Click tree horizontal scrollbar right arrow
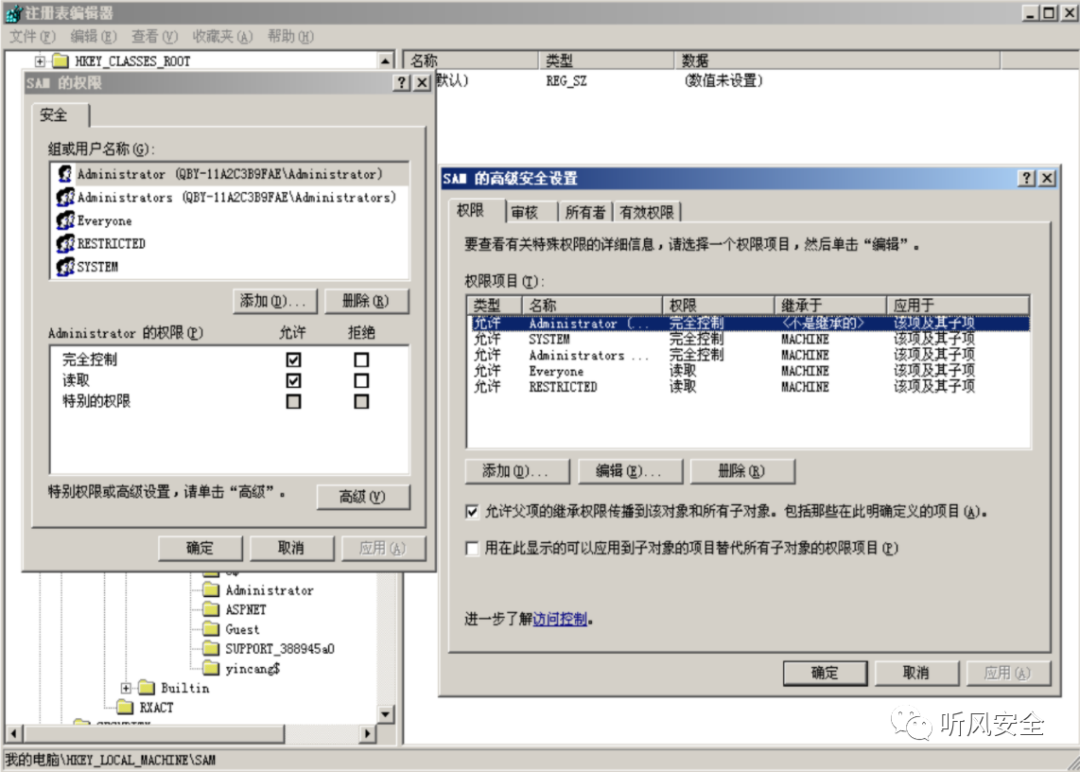This screenshot has height=772, width=1080. [x=368, y=733]
